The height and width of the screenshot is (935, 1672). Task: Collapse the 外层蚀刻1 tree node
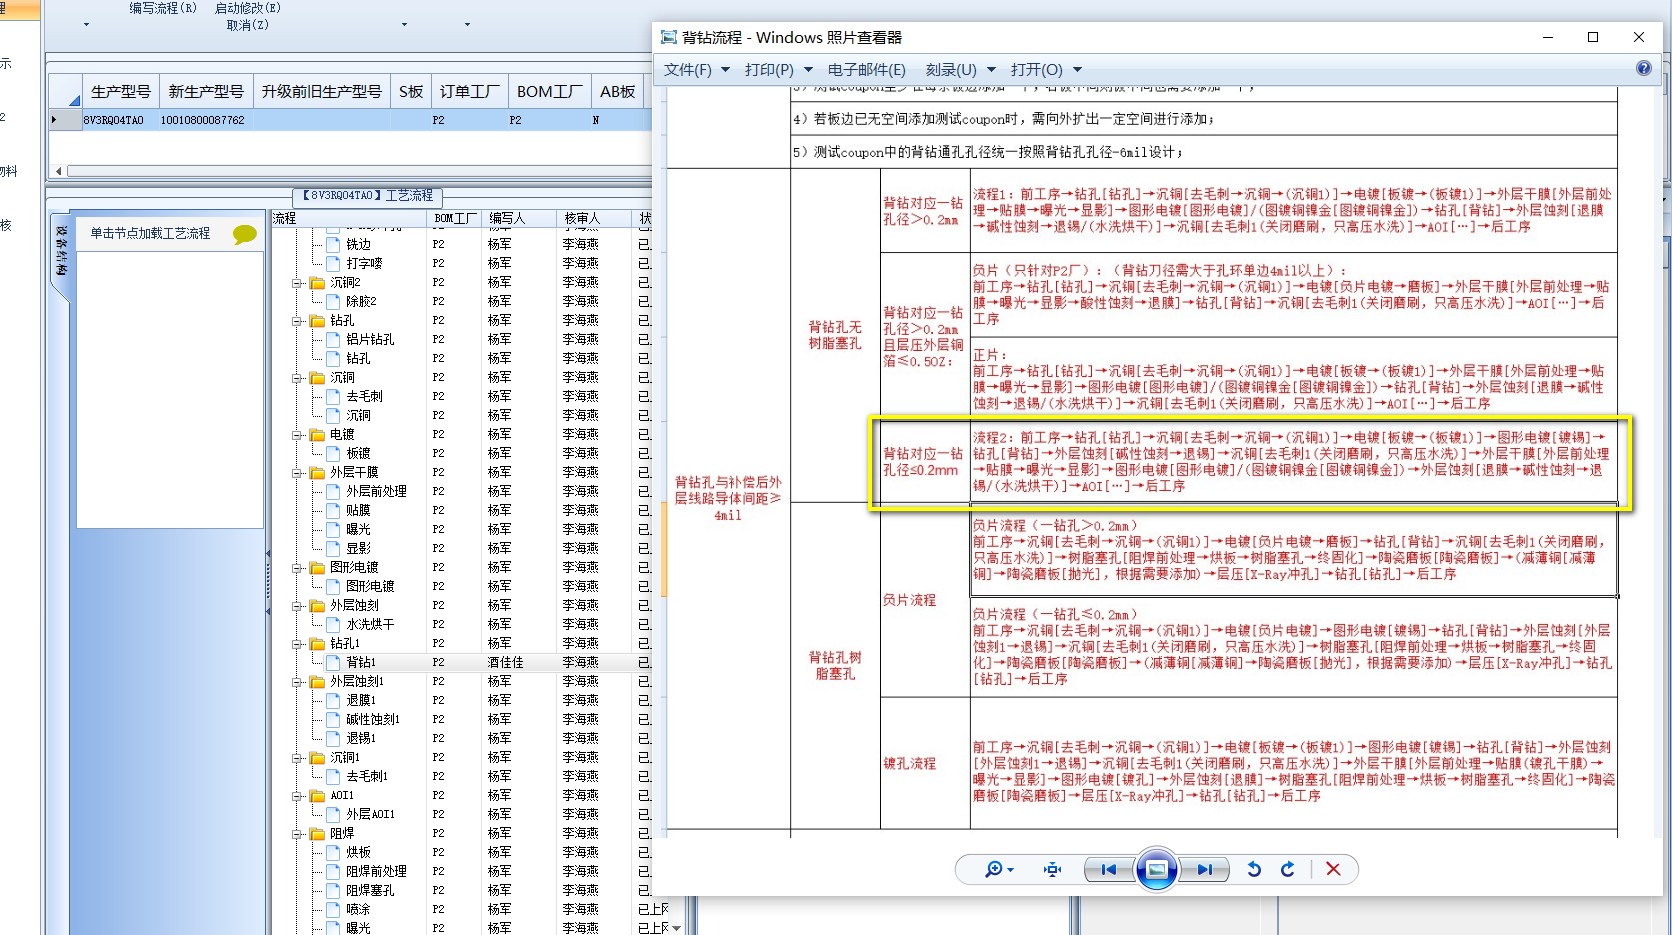[x=297, y=682]
